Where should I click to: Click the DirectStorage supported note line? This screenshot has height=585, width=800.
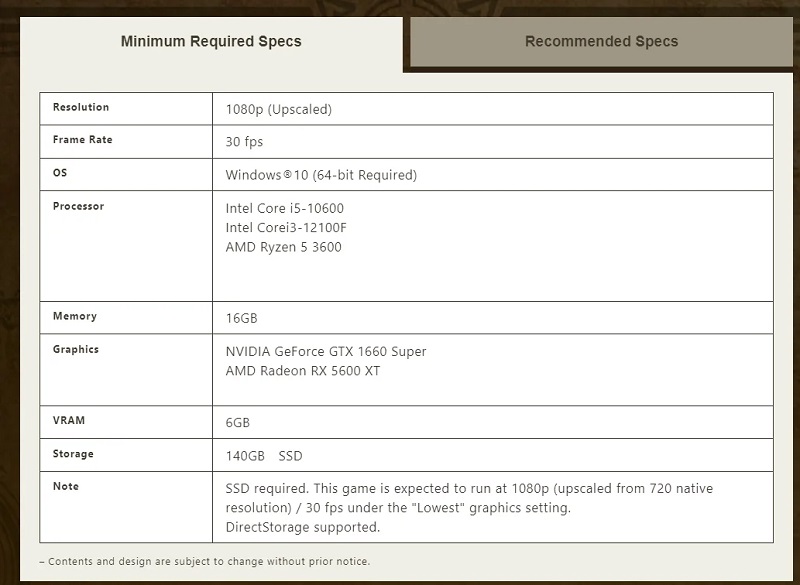(302, 527)
